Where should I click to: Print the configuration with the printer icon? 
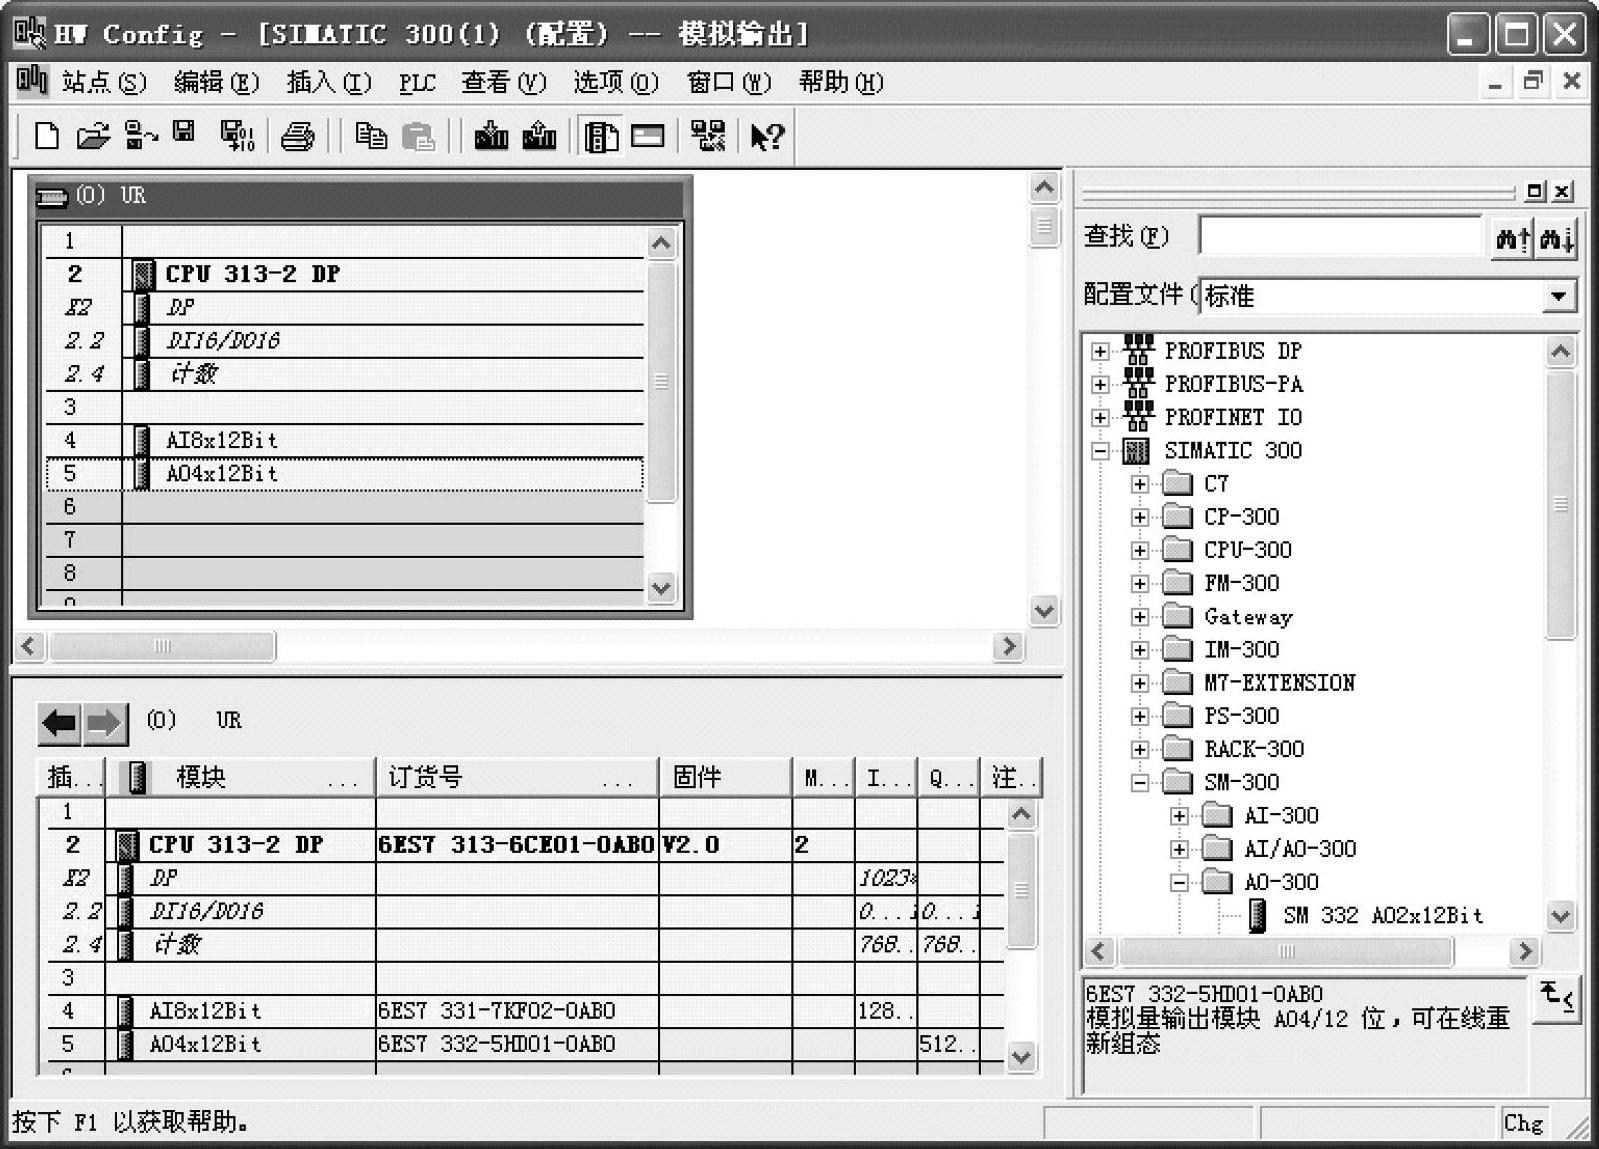297,135
